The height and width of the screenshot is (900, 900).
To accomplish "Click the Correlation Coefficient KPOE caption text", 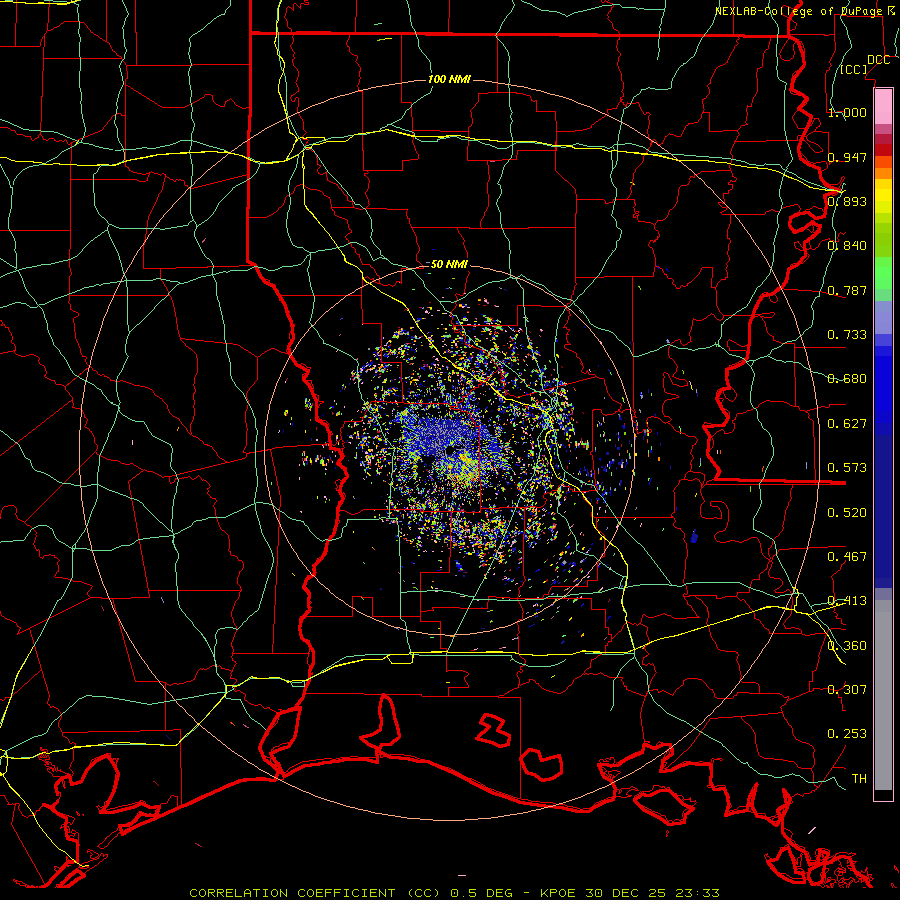I will pos(454,893).
